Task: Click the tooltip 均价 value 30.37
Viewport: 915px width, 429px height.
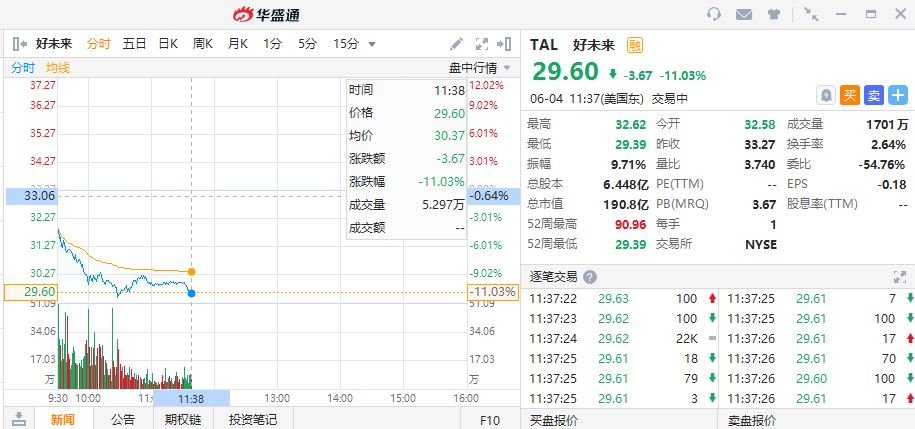Action: click(x=449, y=136)
